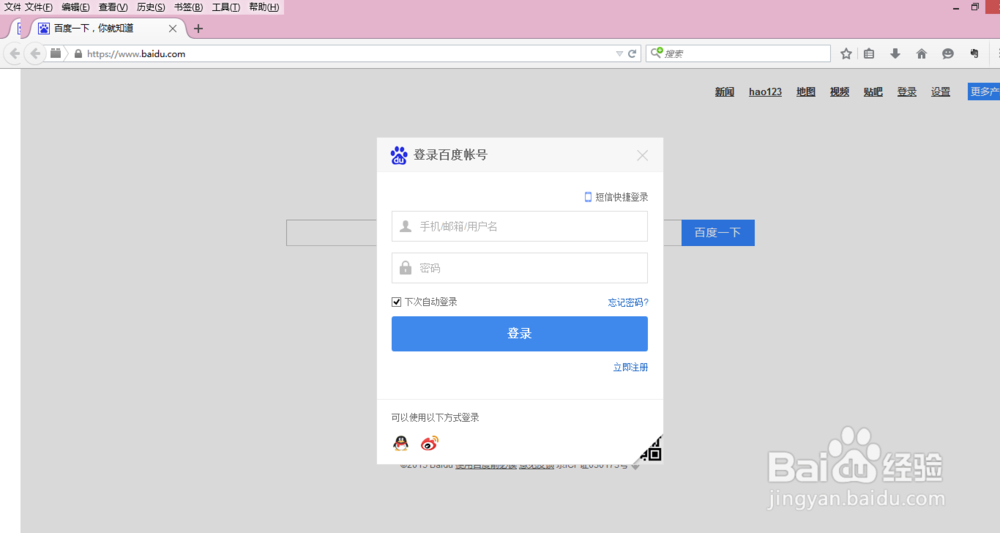
Task: Open a new tab with plus button
Action: (x=198, y=29)
